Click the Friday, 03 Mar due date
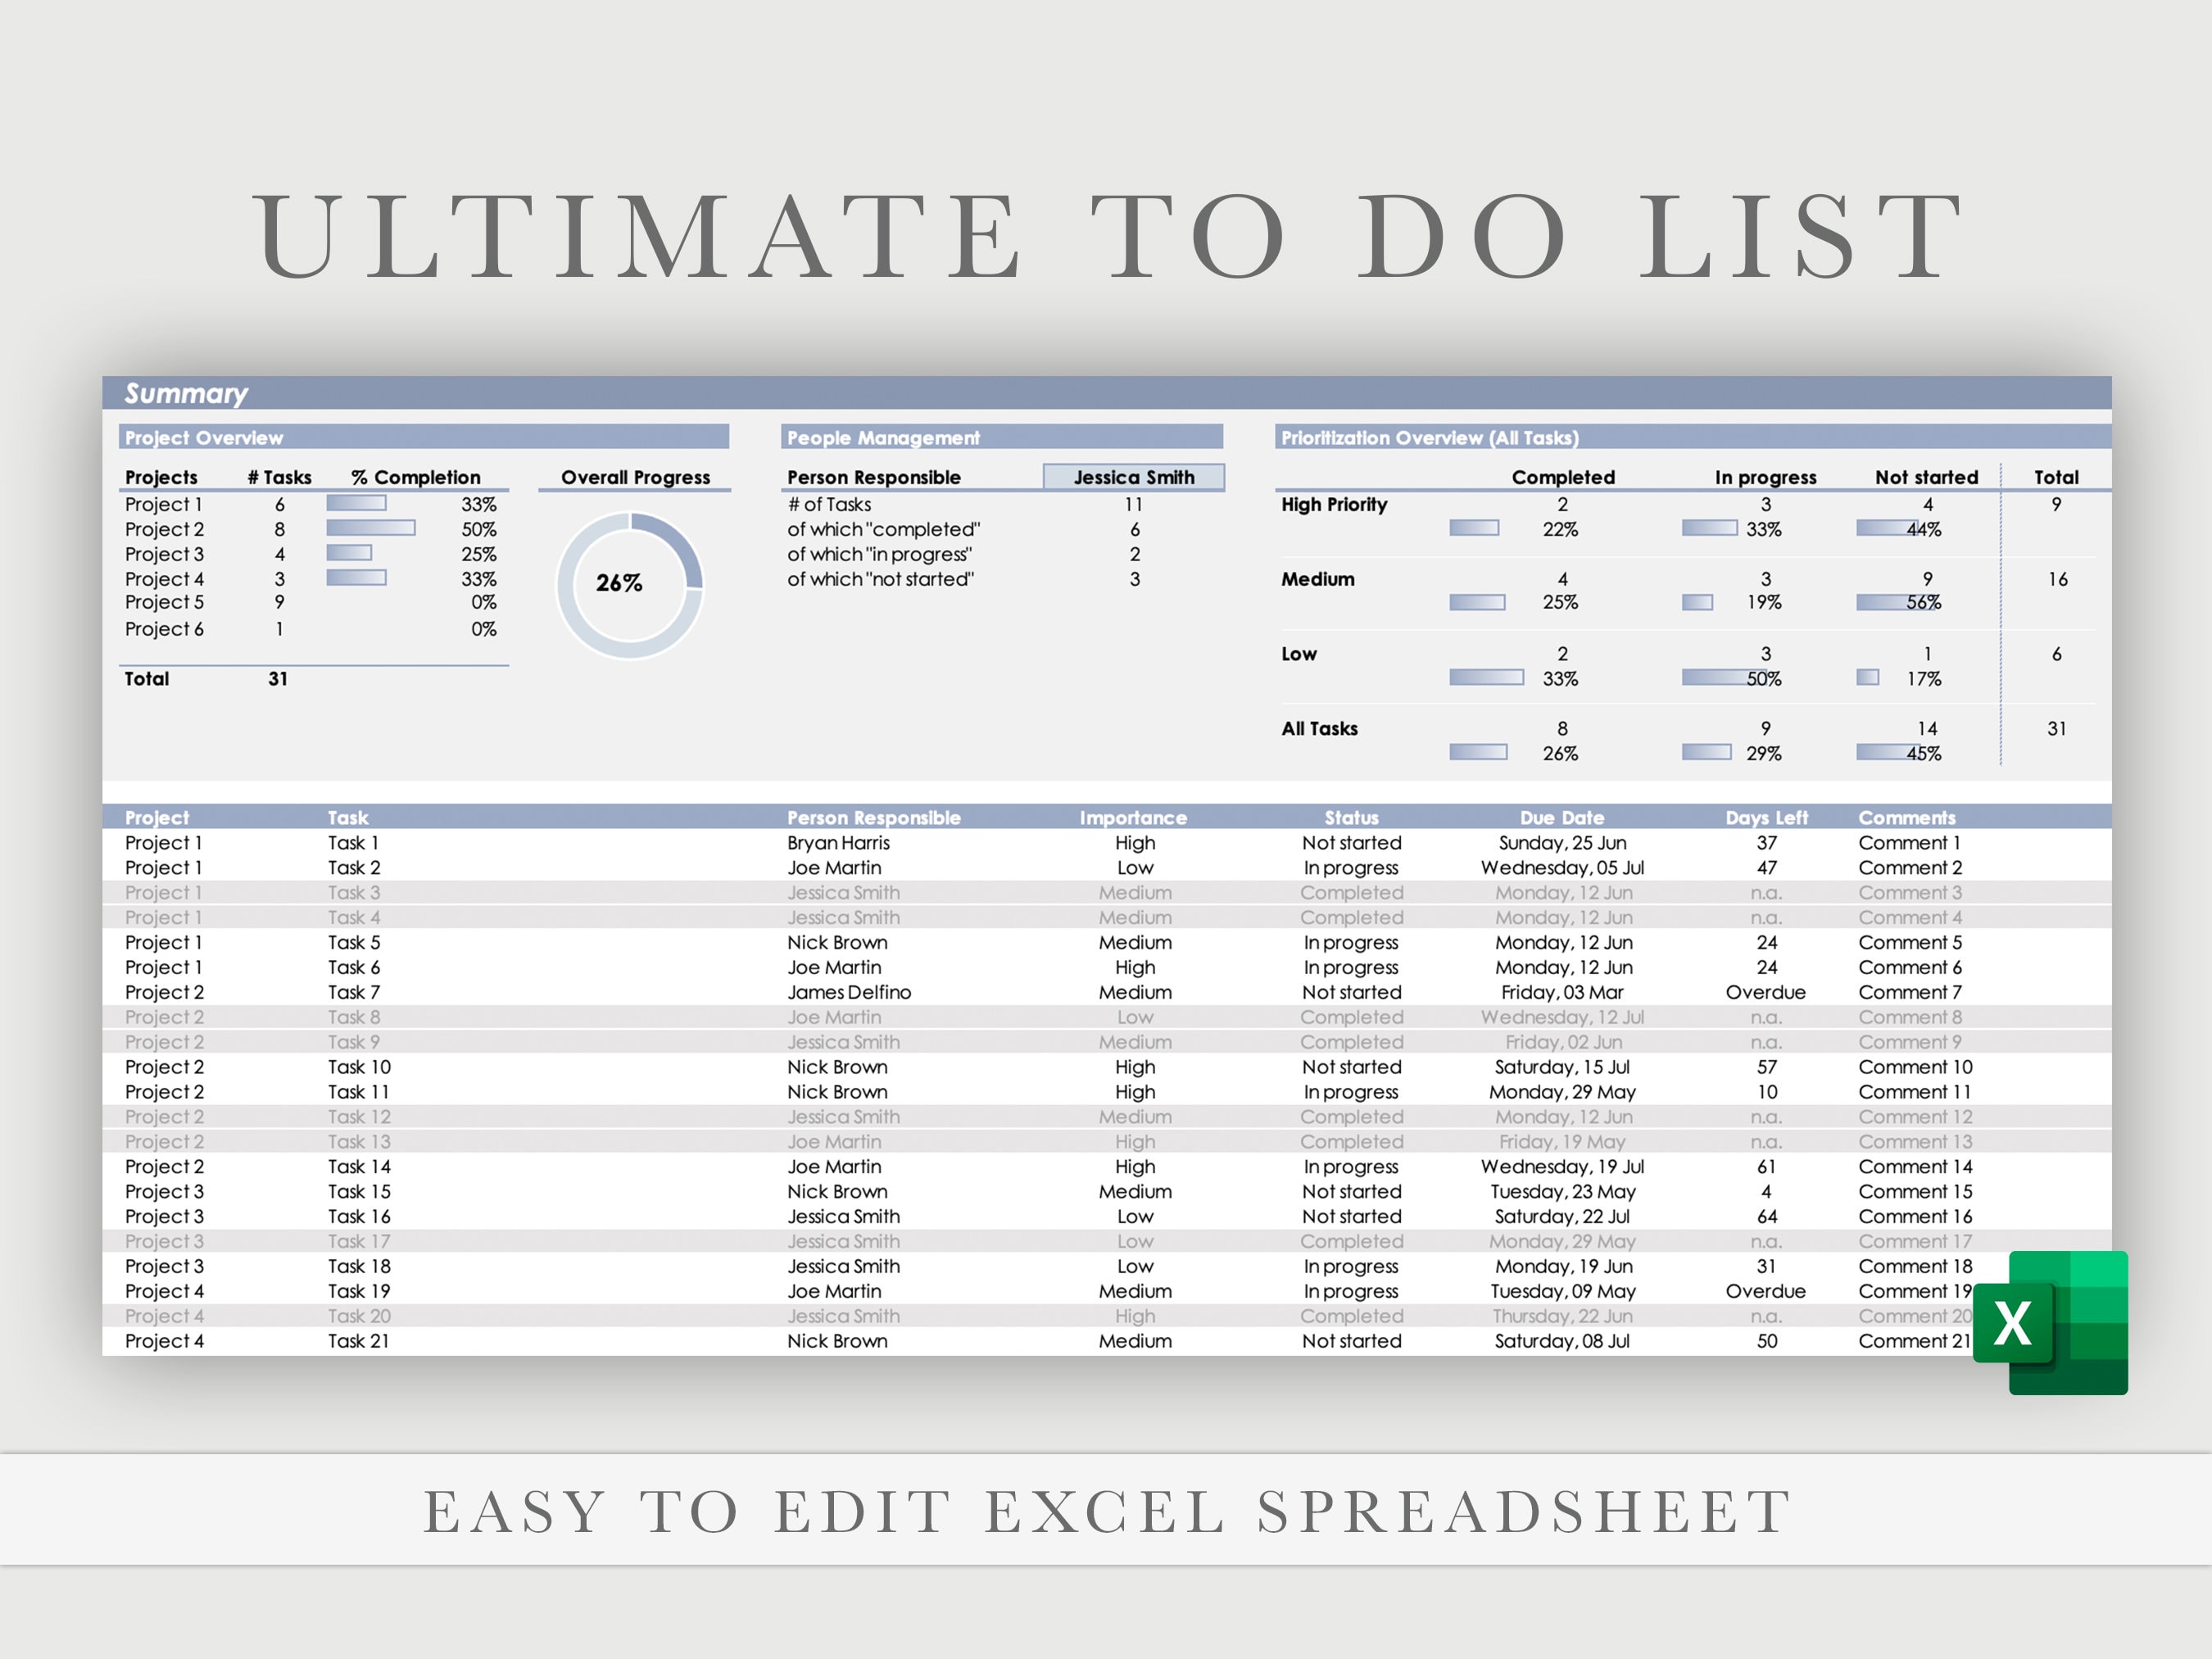The width and height of the screenshot is (2212, 1659). [1562, 992]
